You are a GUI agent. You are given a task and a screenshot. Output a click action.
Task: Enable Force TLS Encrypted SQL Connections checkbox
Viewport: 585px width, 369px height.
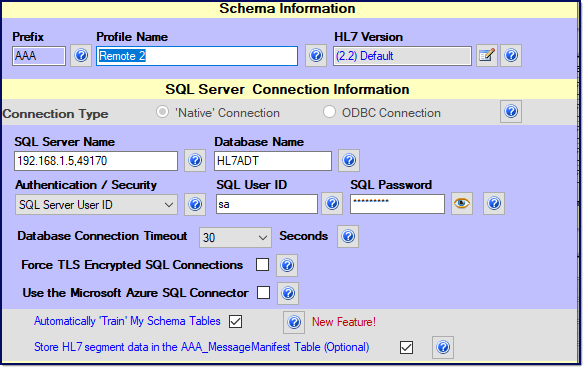point(262,265)
